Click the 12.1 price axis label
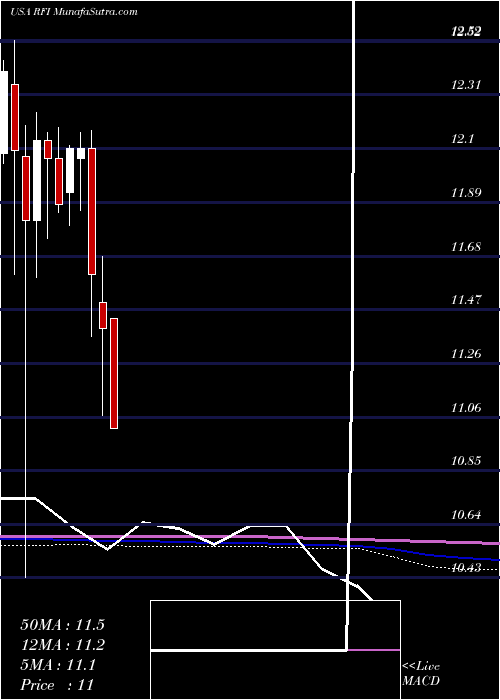Image resolution: width=500 pixels, height=700 pixels. [462, 139]
